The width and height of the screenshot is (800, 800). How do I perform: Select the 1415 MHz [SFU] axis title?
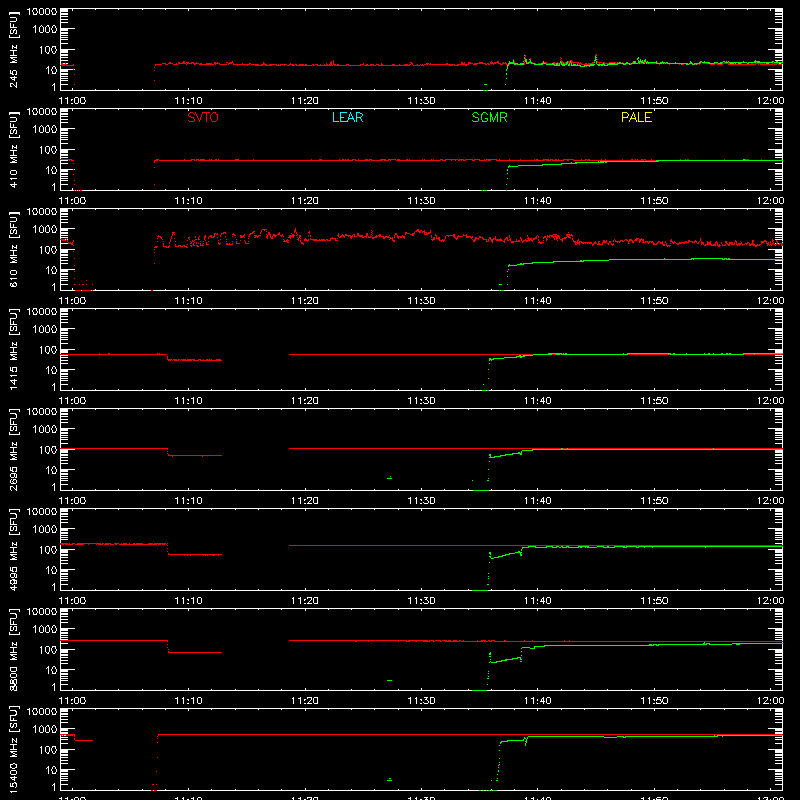click(x=14, y=349)
